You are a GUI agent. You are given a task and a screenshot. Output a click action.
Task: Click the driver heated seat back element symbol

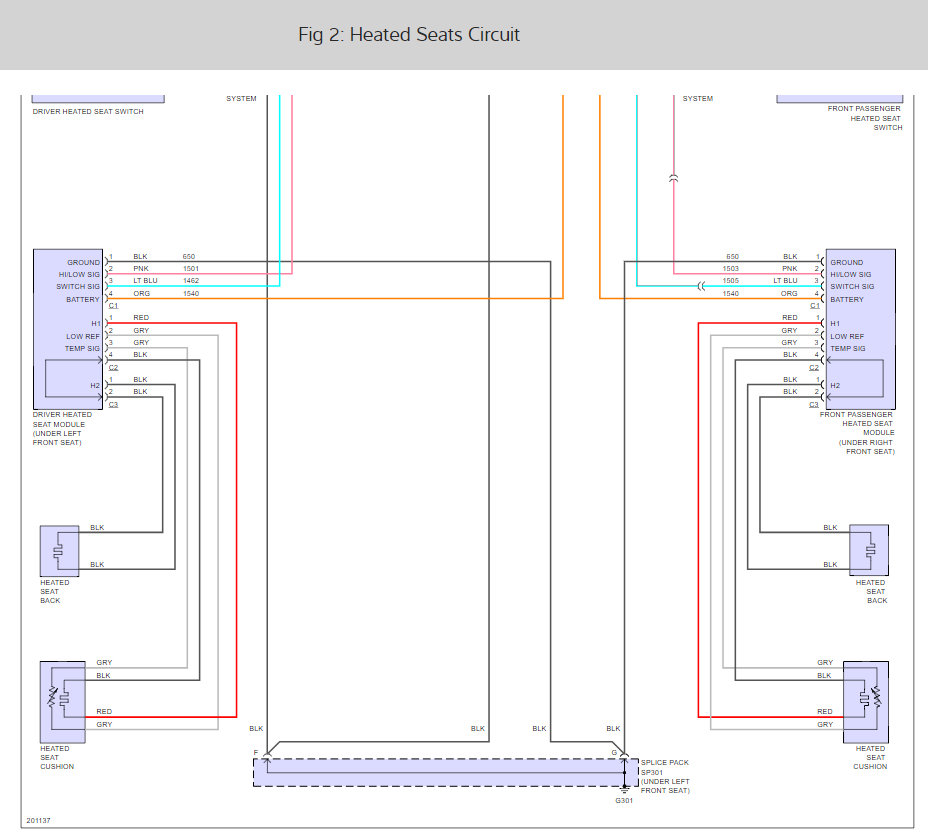[58, 546]
